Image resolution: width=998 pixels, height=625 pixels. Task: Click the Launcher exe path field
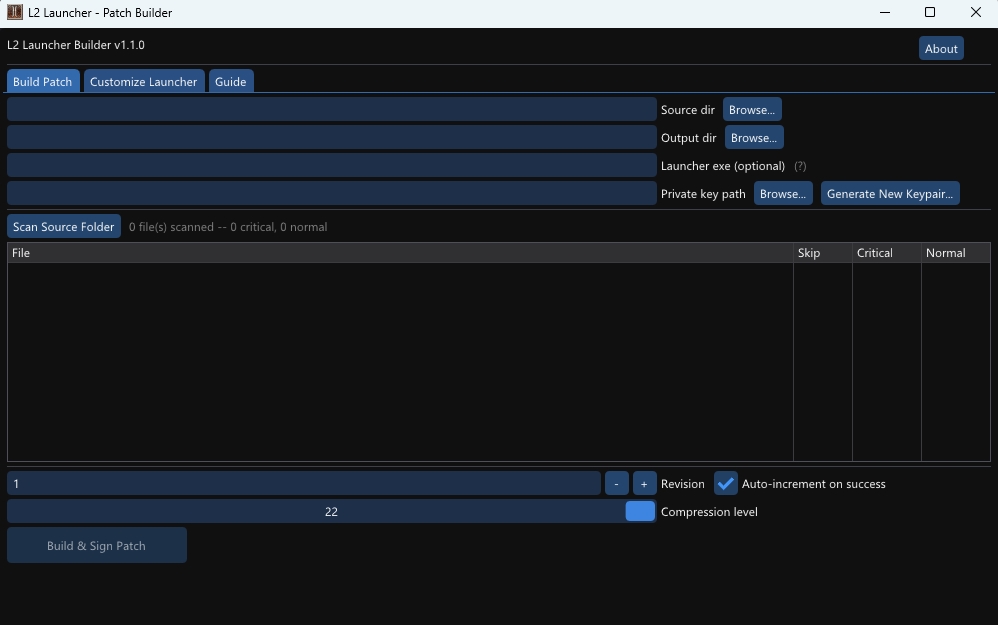tap(332, 165)
